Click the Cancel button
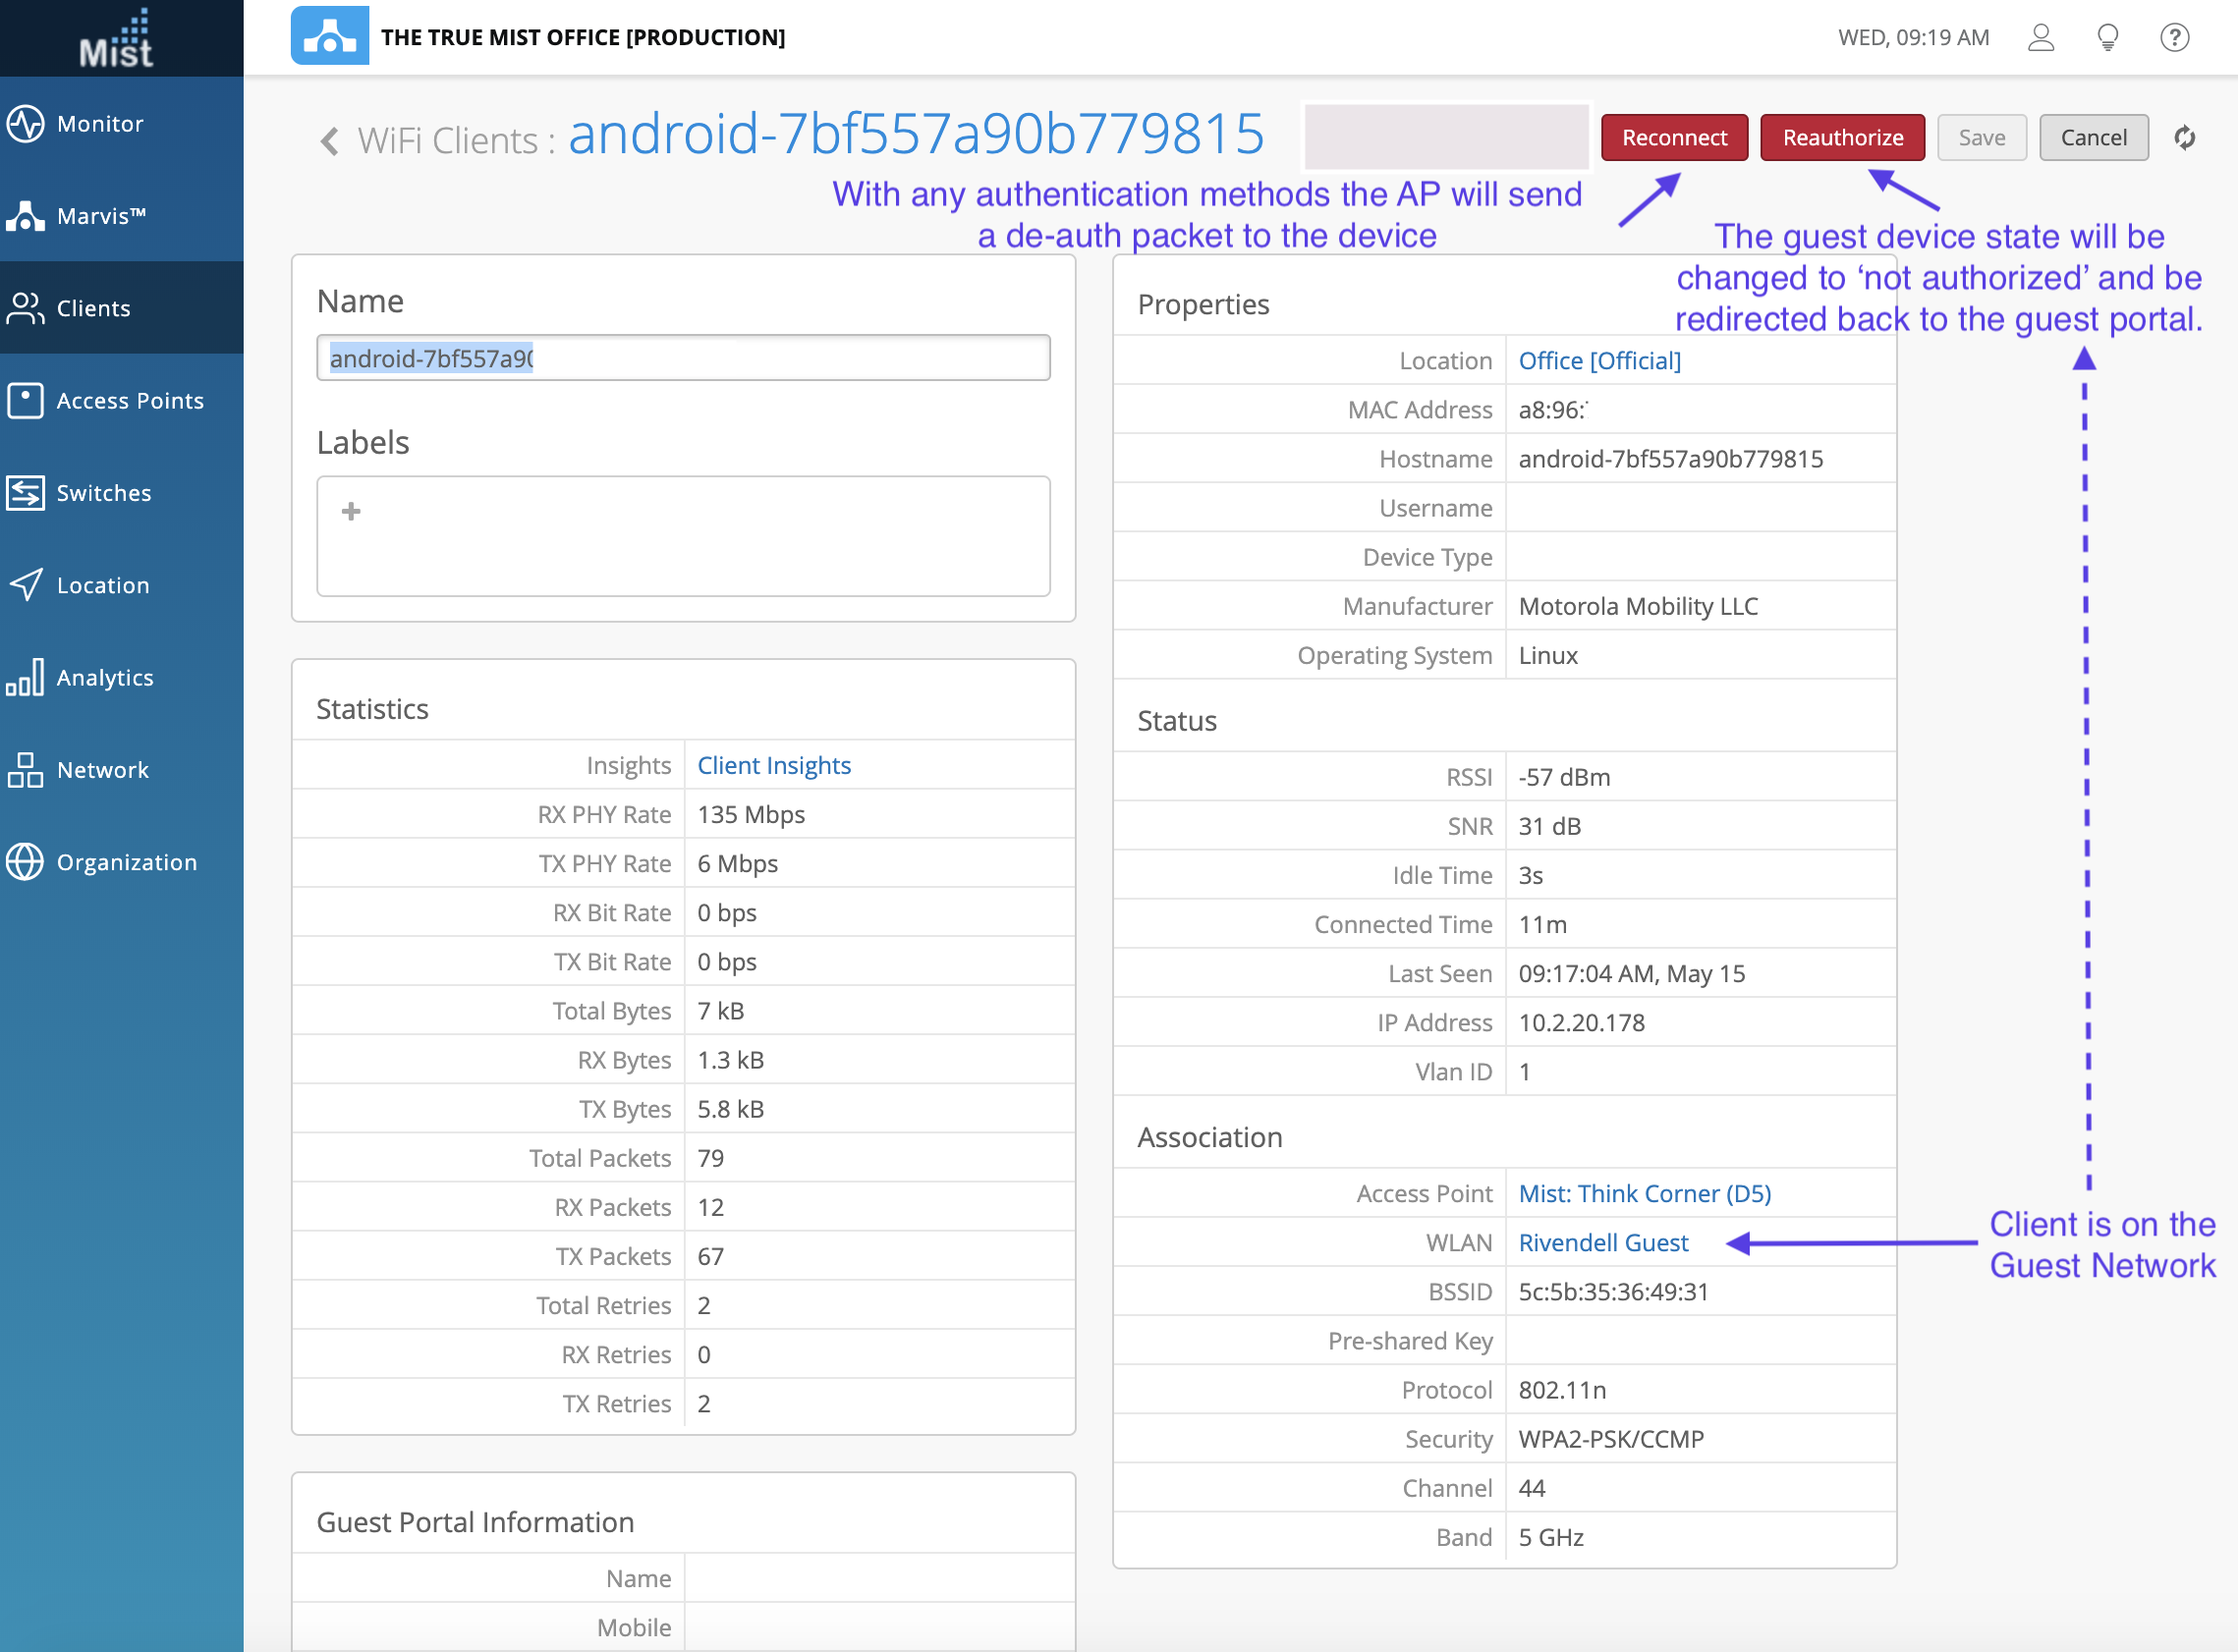Screen dimensions: 2238x1652 tap(2093, 138)
